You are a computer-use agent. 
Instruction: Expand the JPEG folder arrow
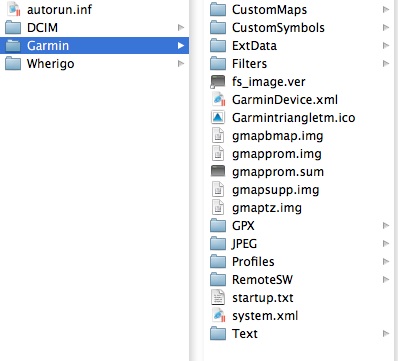[386, 243]
